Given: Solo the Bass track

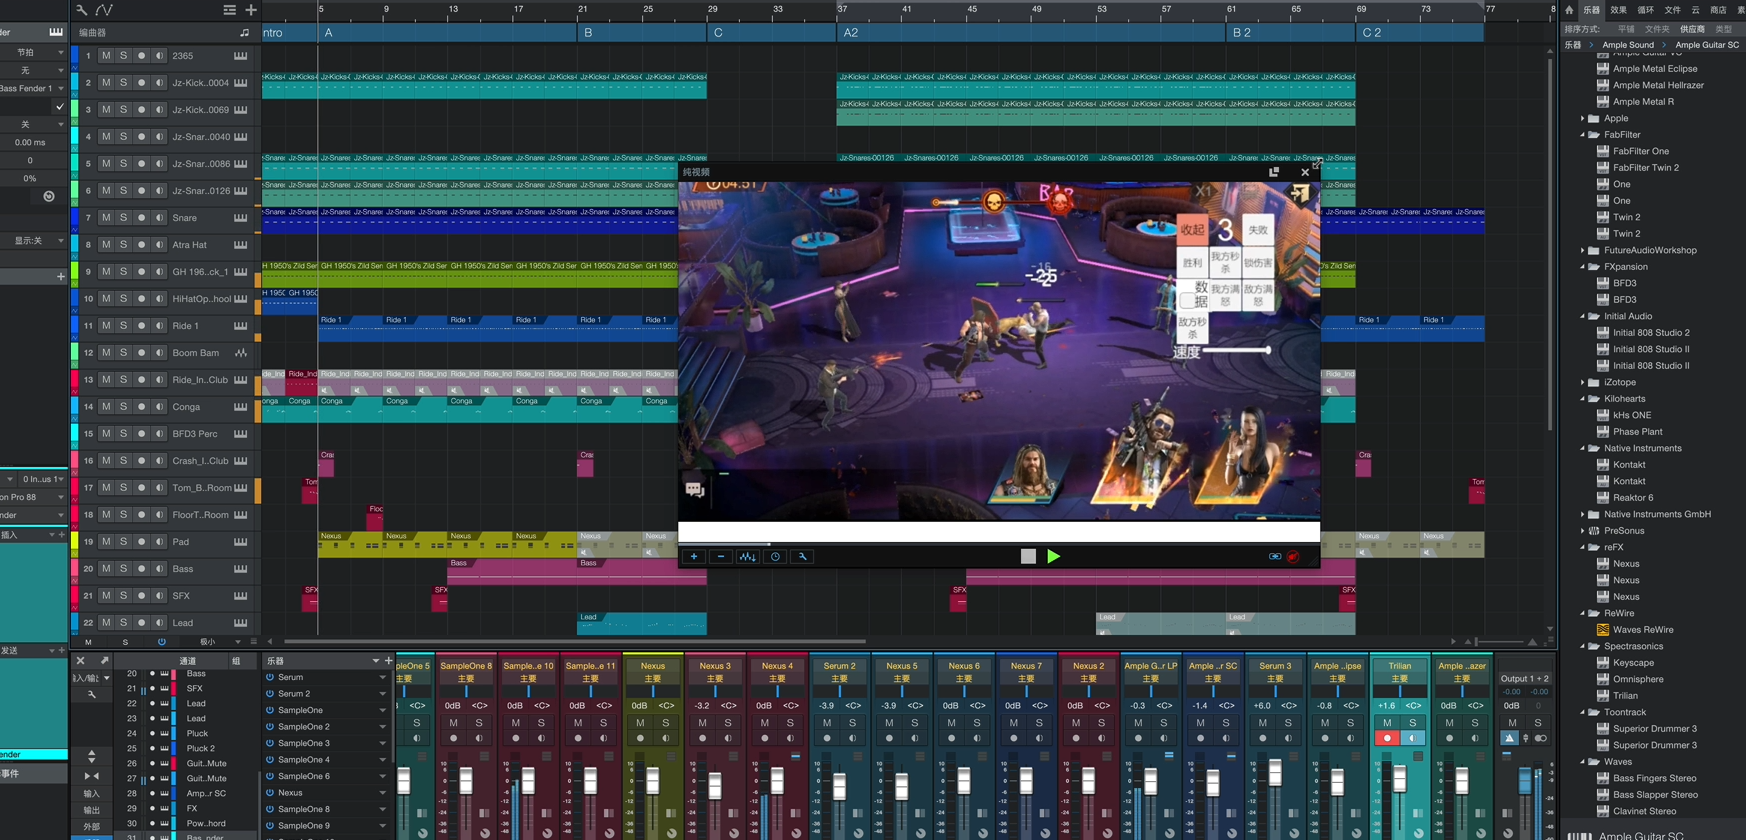Looking at the screenshot, I should pyautogui.click(x=123, y=569).
